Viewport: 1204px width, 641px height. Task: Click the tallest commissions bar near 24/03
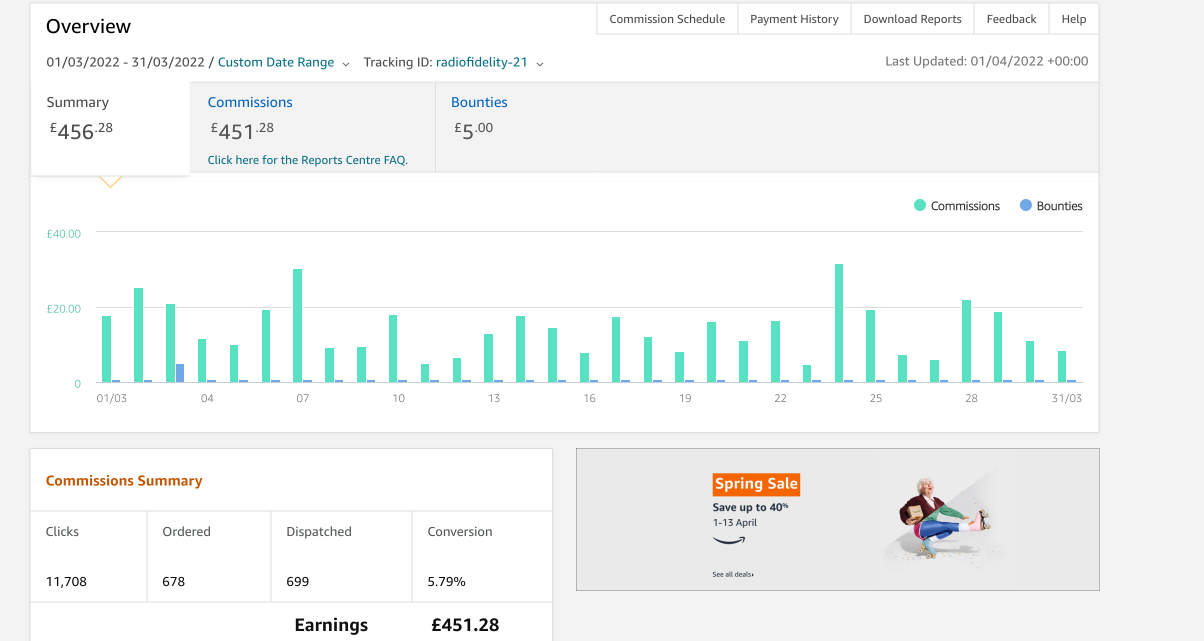(839, 323)
